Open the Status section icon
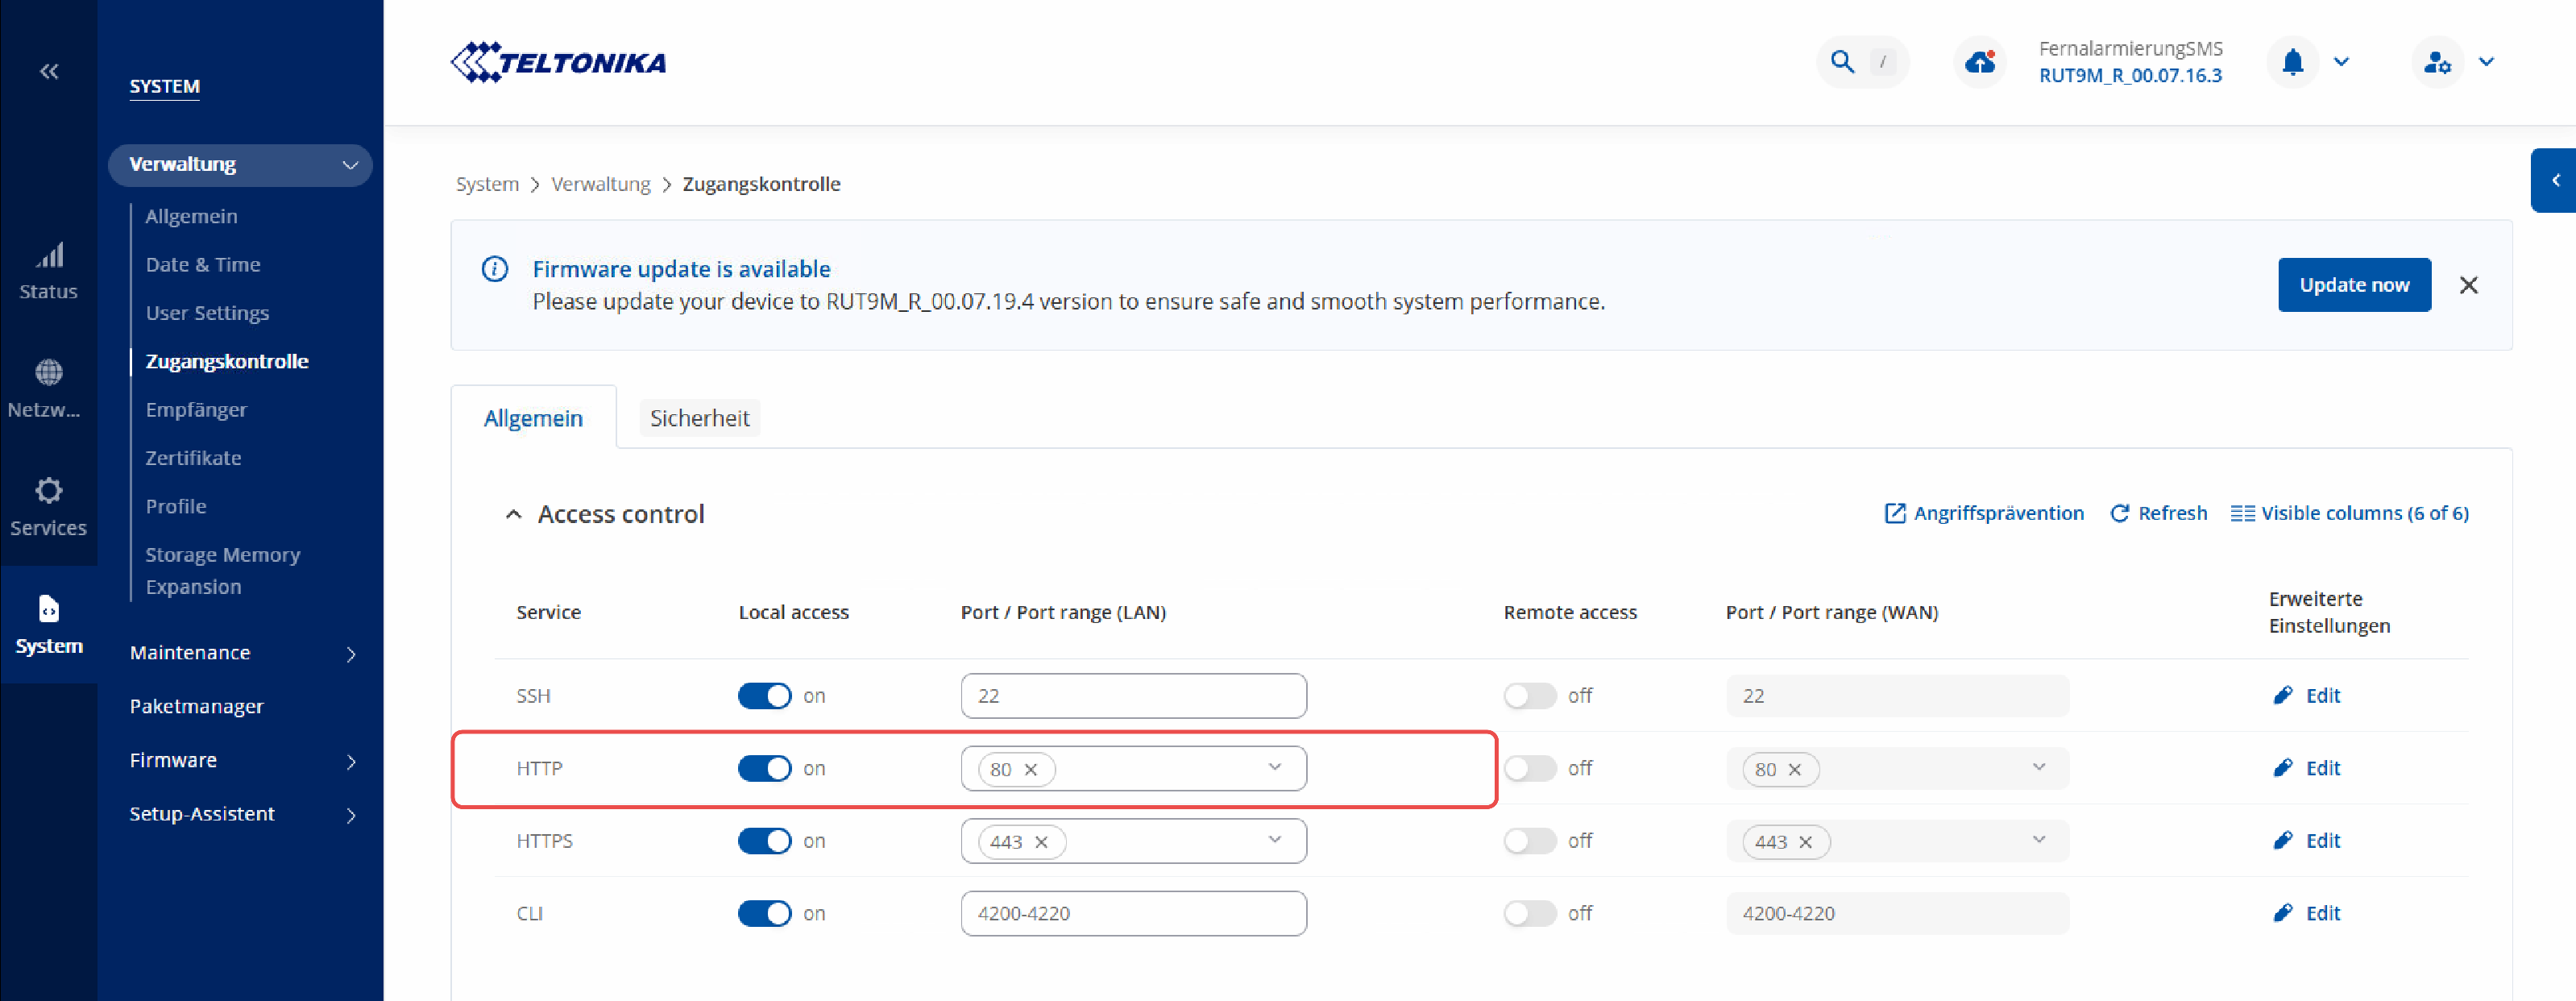The image size is (2576, 1001). [49, 257]
